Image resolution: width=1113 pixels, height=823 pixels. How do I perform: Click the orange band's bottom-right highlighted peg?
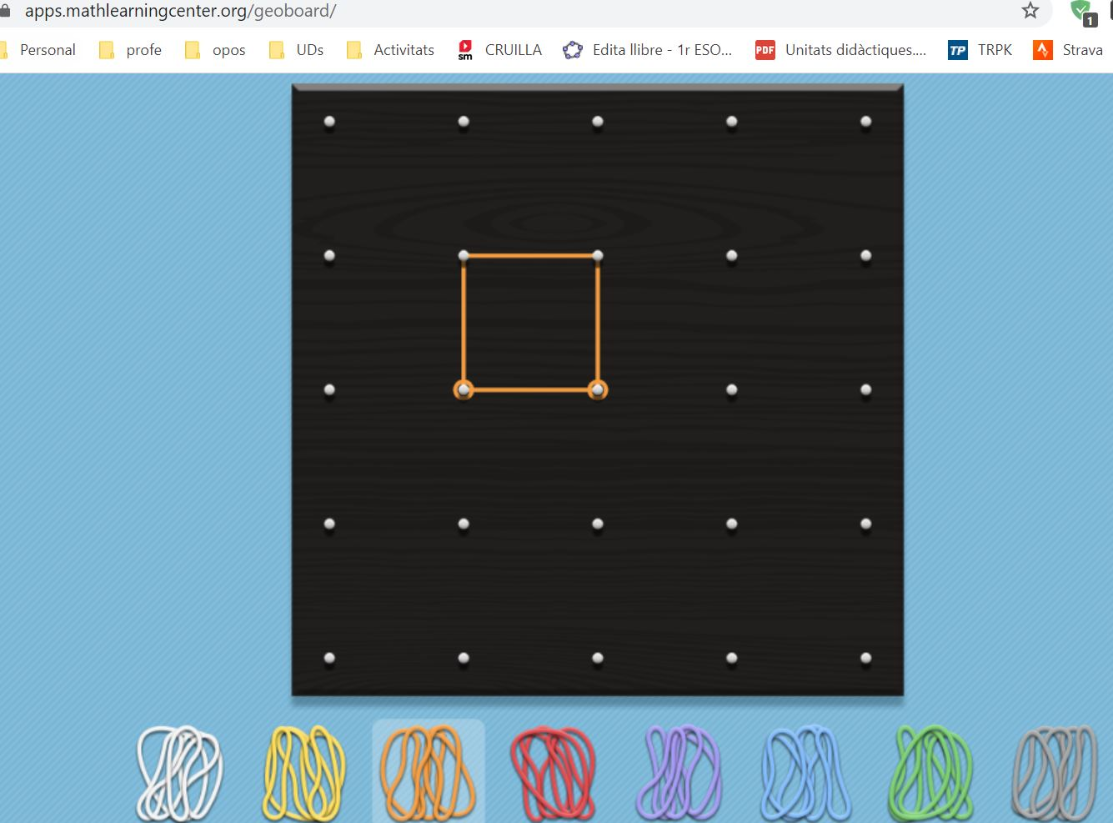point(598,390)
